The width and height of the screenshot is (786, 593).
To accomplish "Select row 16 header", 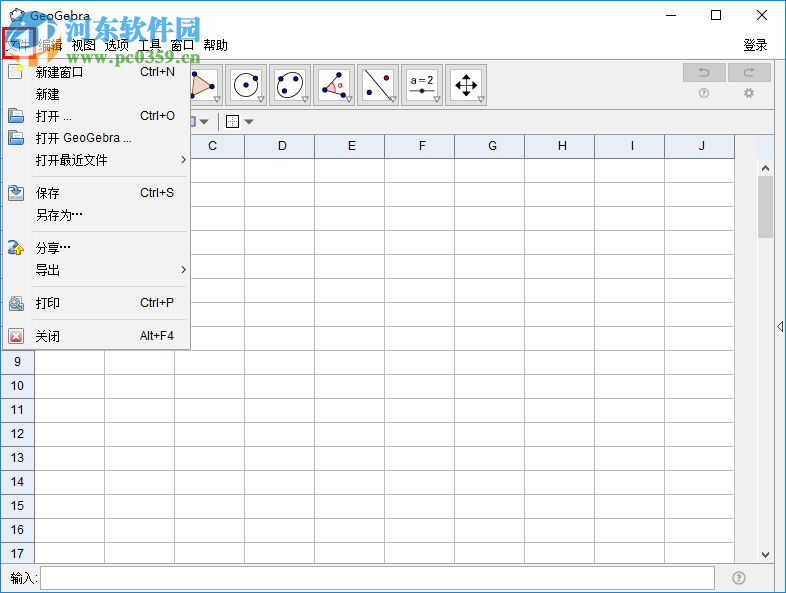I will click(x=18, y=530).
